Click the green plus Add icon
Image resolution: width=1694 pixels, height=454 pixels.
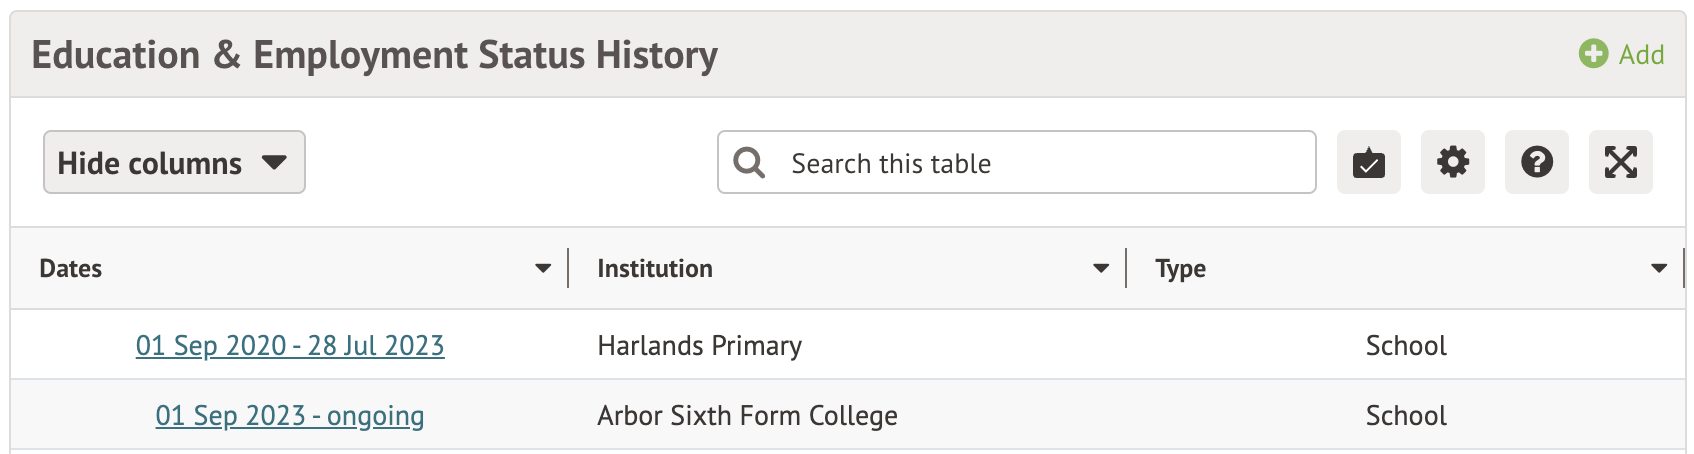(1593, 54)
